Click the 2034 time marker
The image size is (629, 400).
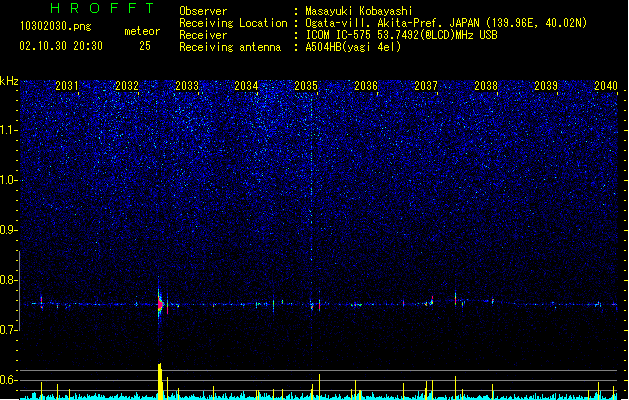pyautogui.click(x=246, y=86)
